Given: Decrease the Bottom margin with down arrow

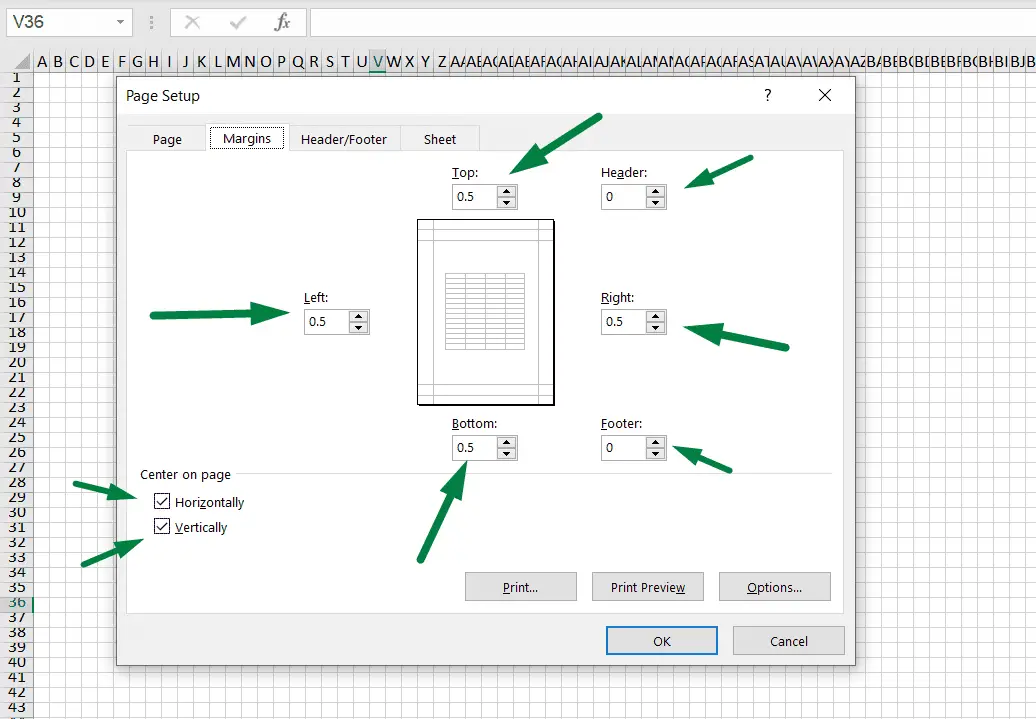Looking at the screenshot, I should 507,453.
